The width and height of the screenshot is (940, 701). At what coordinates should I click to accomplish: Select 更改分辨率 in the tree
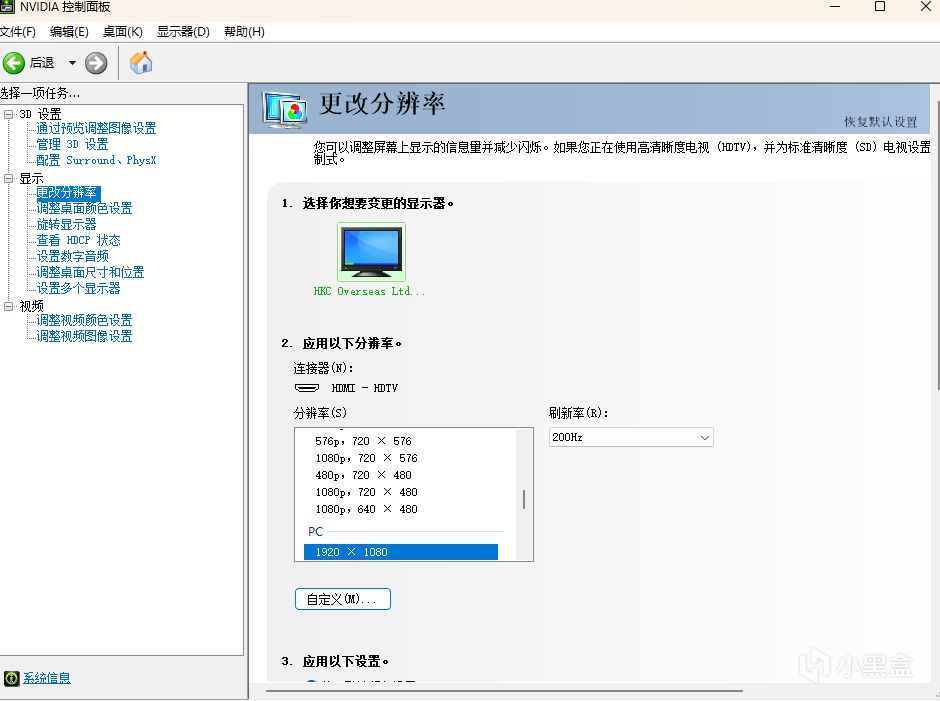pos(68,192)
